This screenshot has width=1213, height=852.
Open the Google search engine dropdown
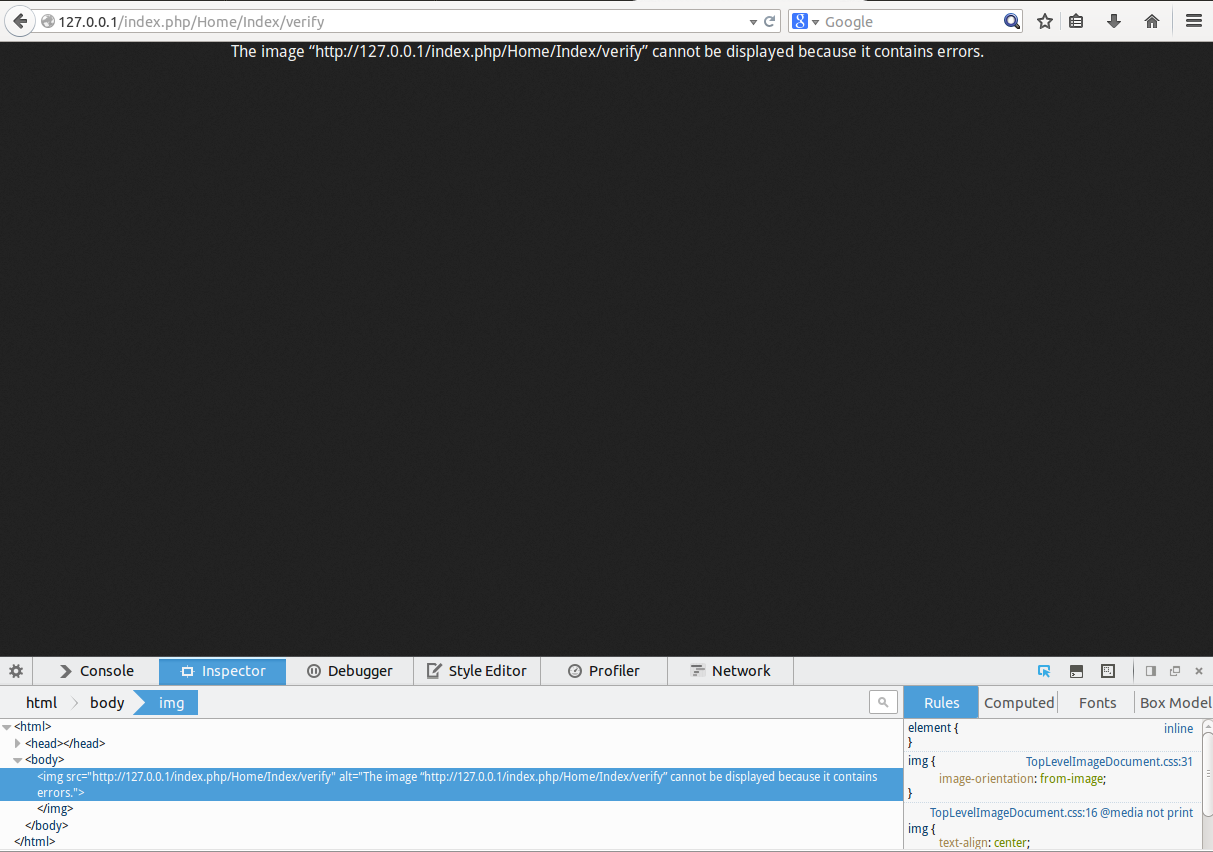pos(806,21)
